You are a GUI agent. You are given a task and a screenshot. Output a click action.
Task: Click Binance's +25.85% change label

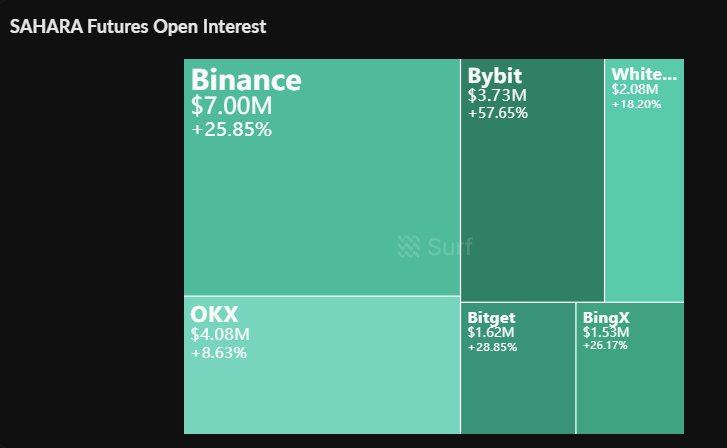coord(231,129)
